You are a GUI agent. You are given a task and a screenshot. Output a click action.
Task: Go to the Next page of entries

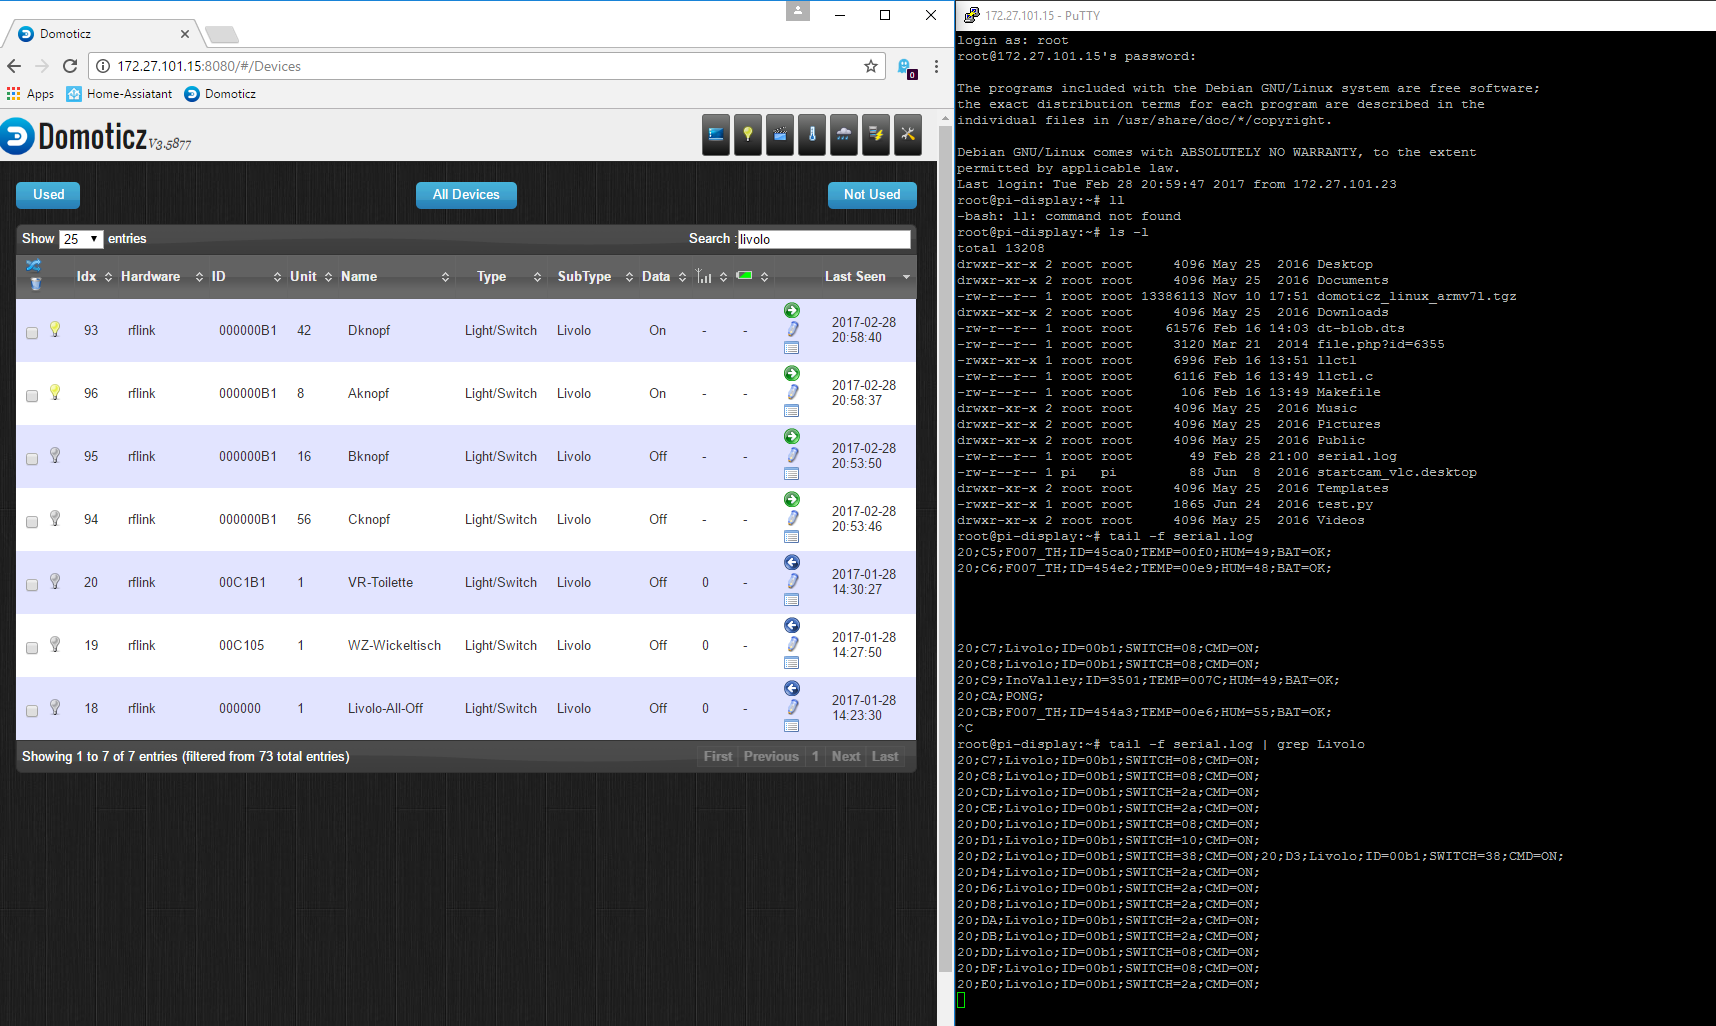click(x=846, y=757)
